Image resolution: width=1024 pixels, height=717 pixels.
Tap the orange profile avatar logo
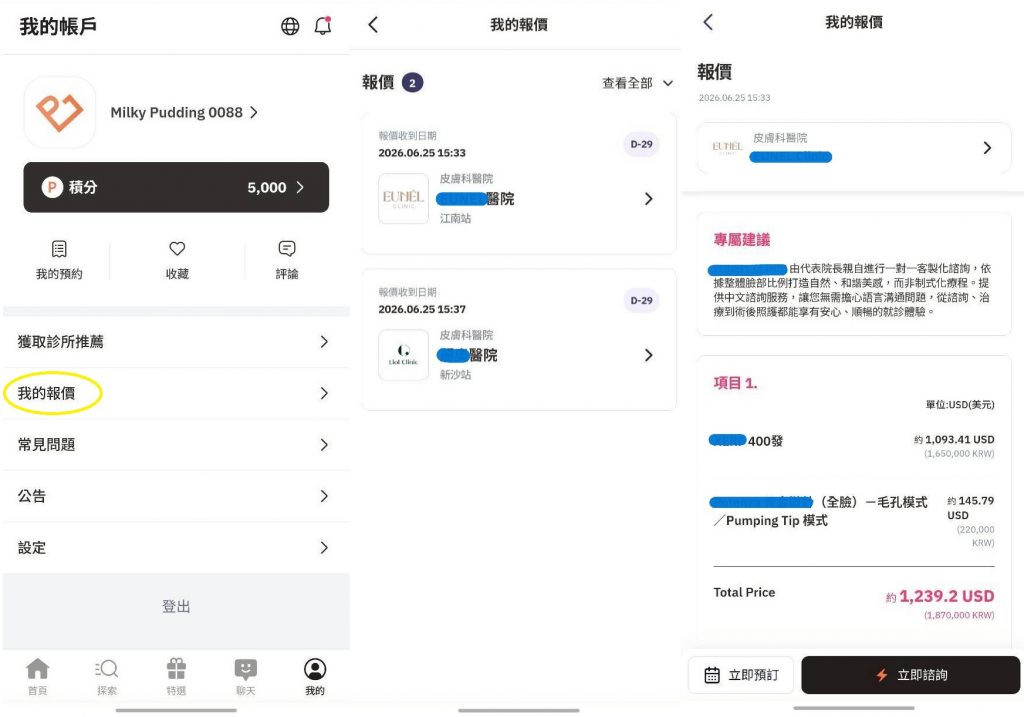[60, 112]
